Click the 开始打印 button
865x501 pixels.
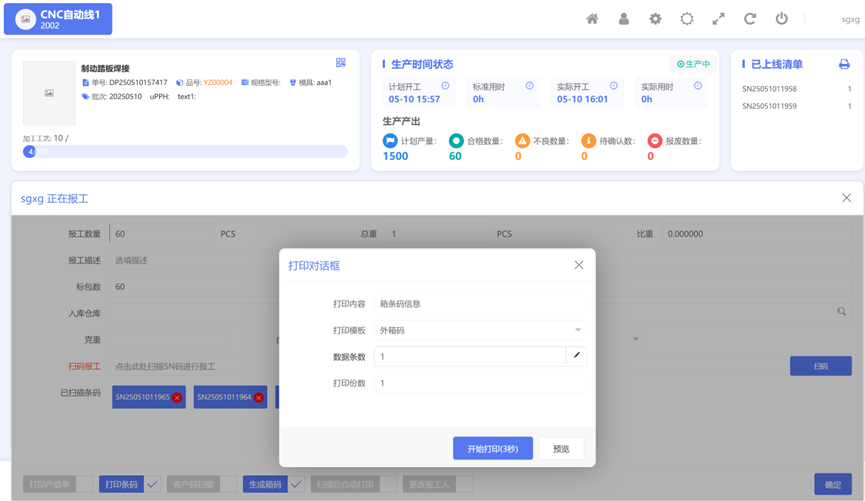[x=492, y=449]
